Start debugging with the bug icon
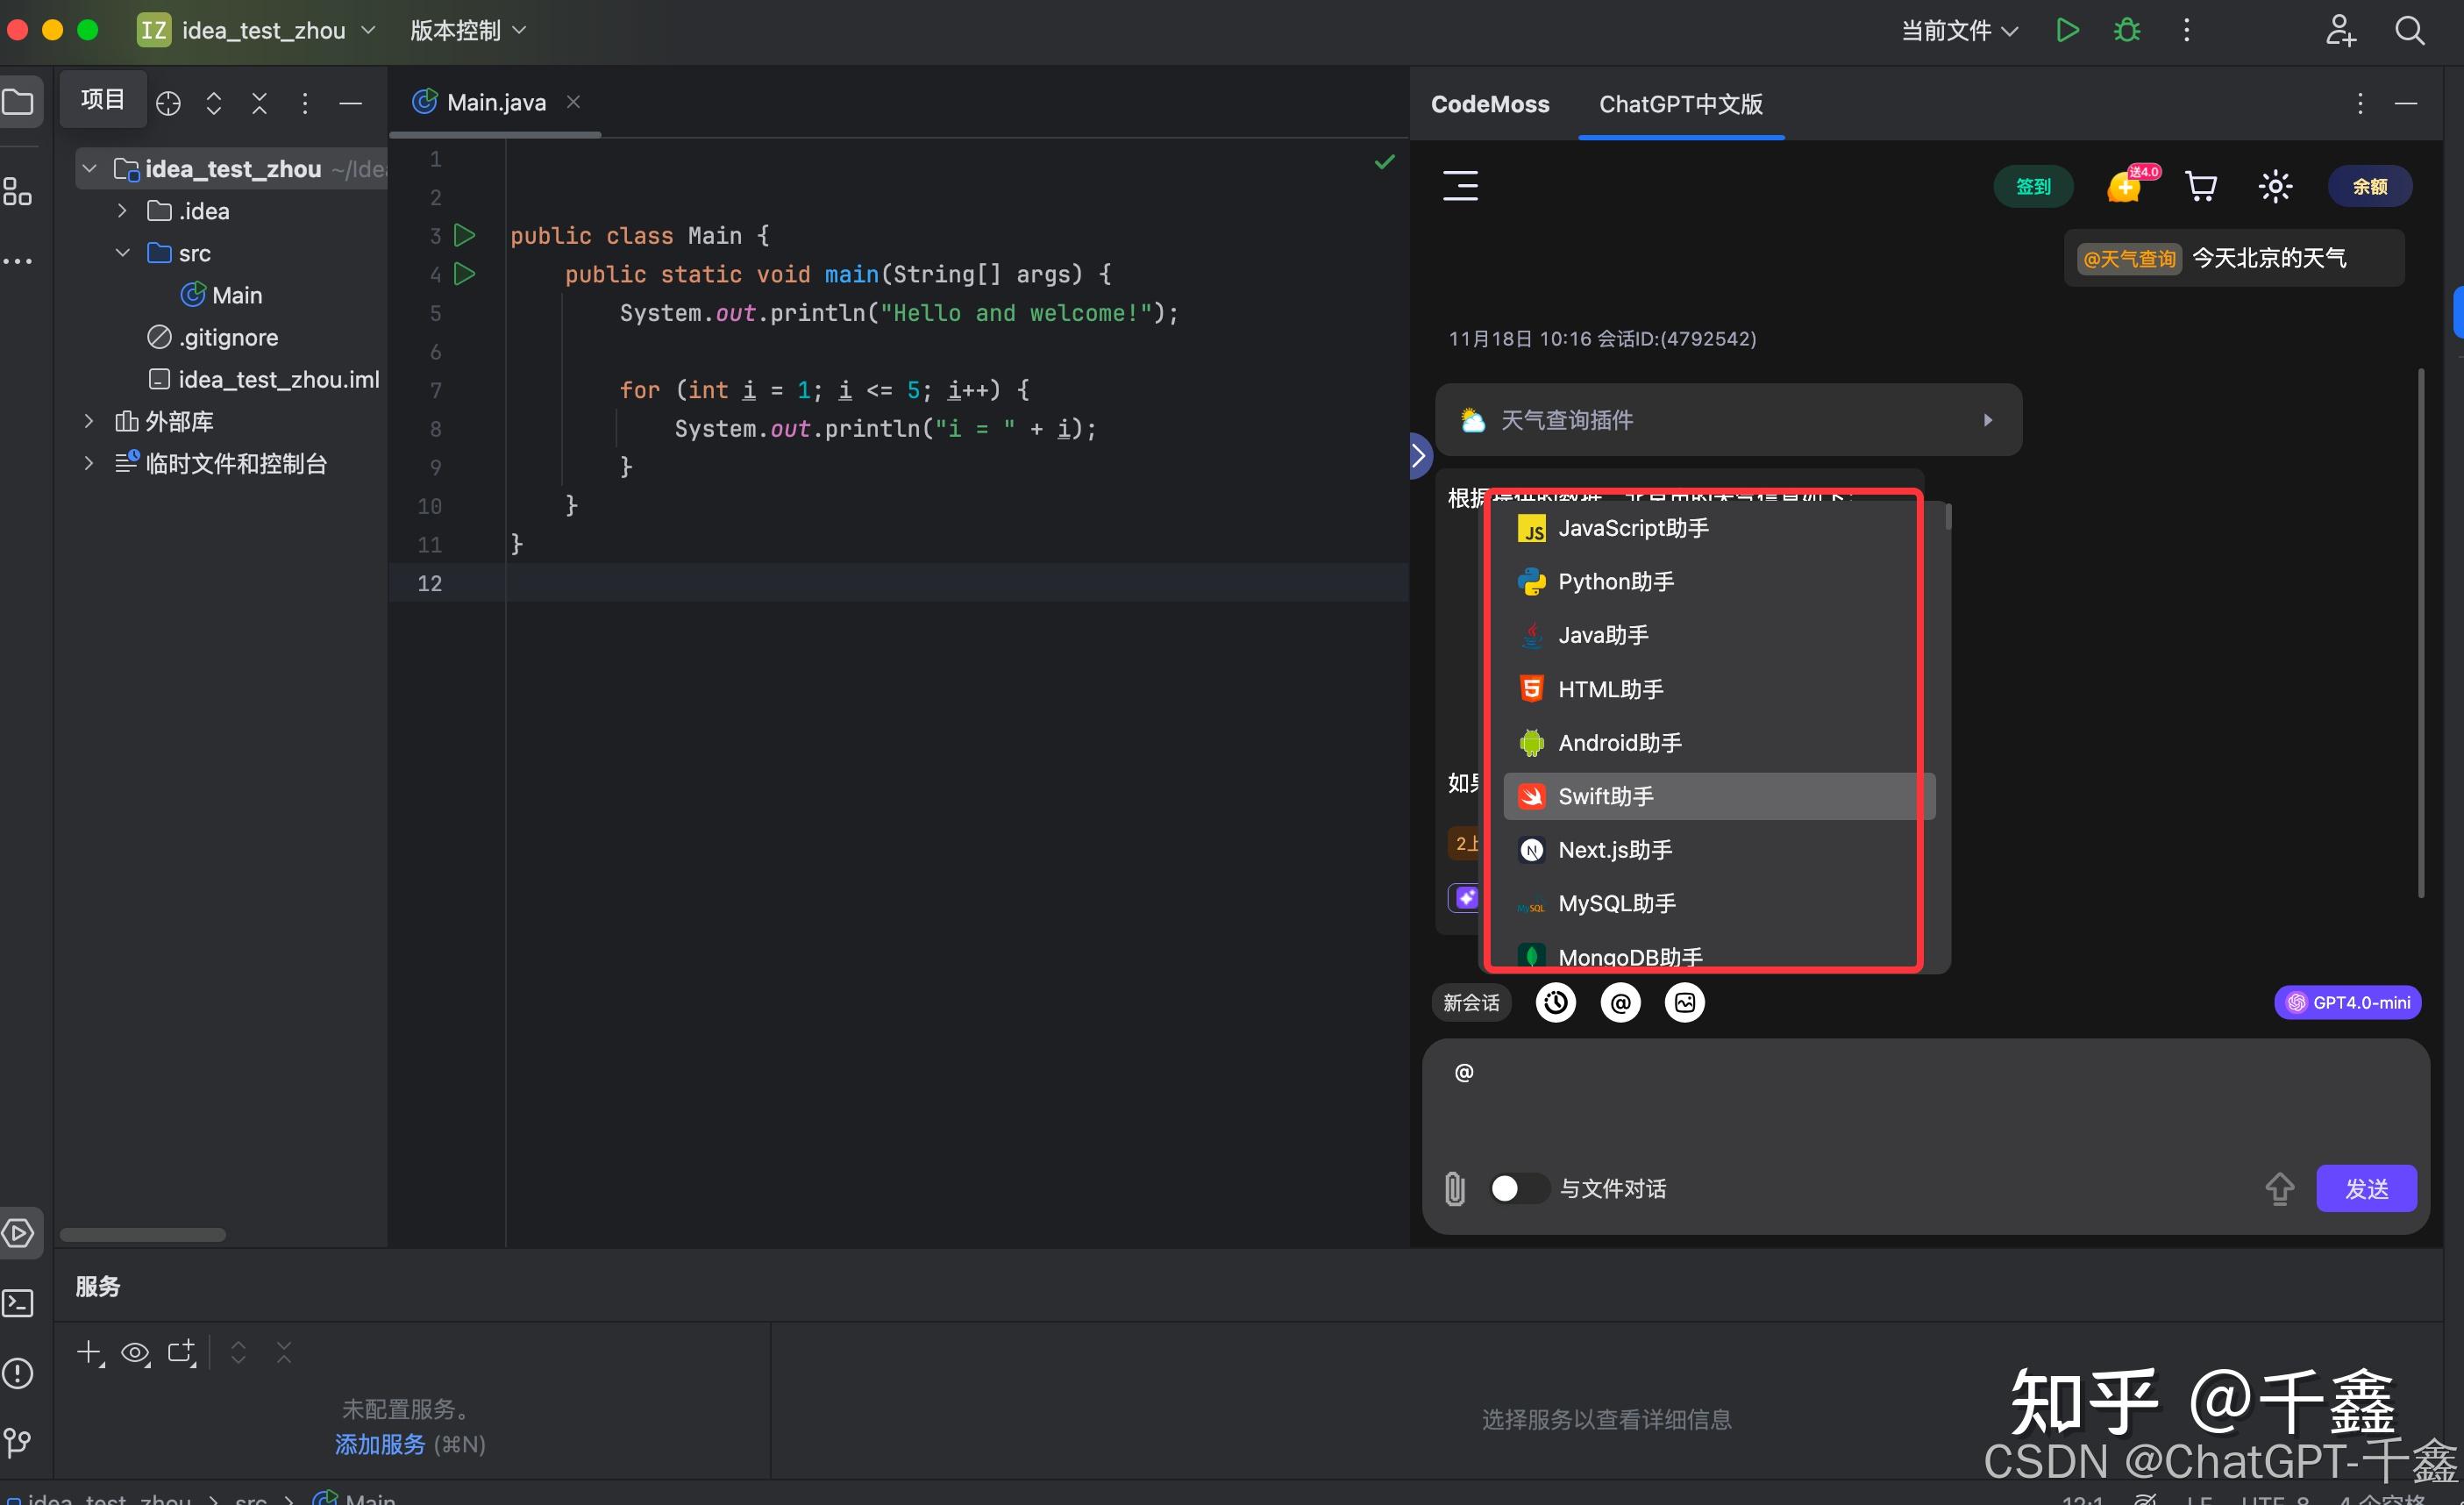 click(x=2127, y=30)
